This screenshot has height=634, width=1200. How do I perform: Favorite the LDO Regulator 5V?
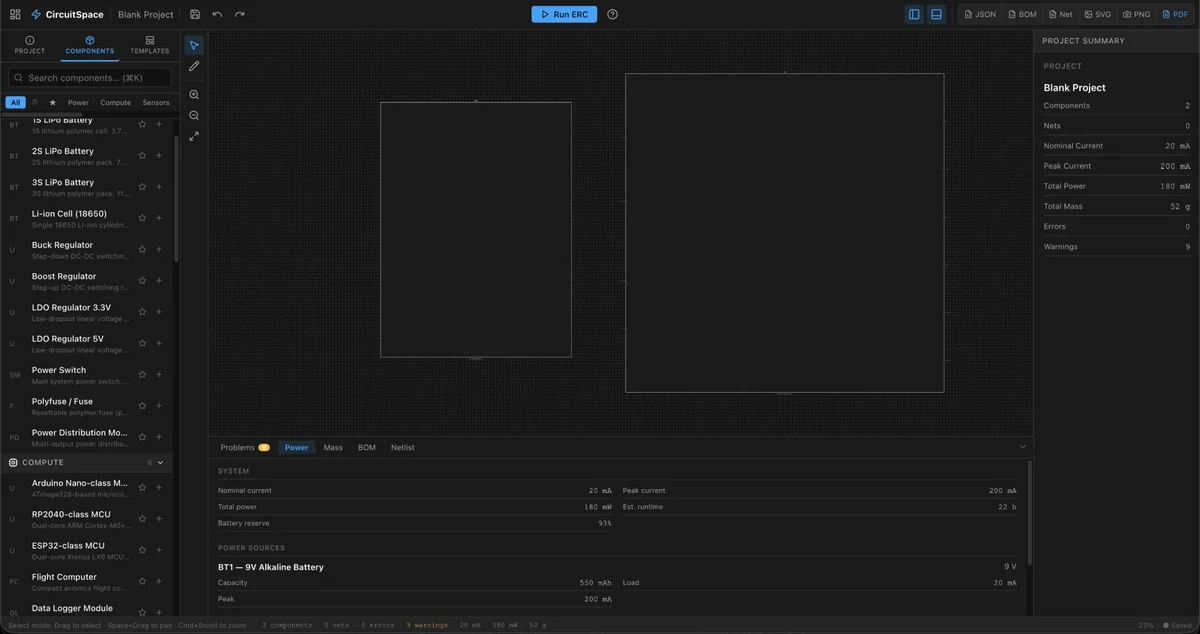(x=142, y=343)
